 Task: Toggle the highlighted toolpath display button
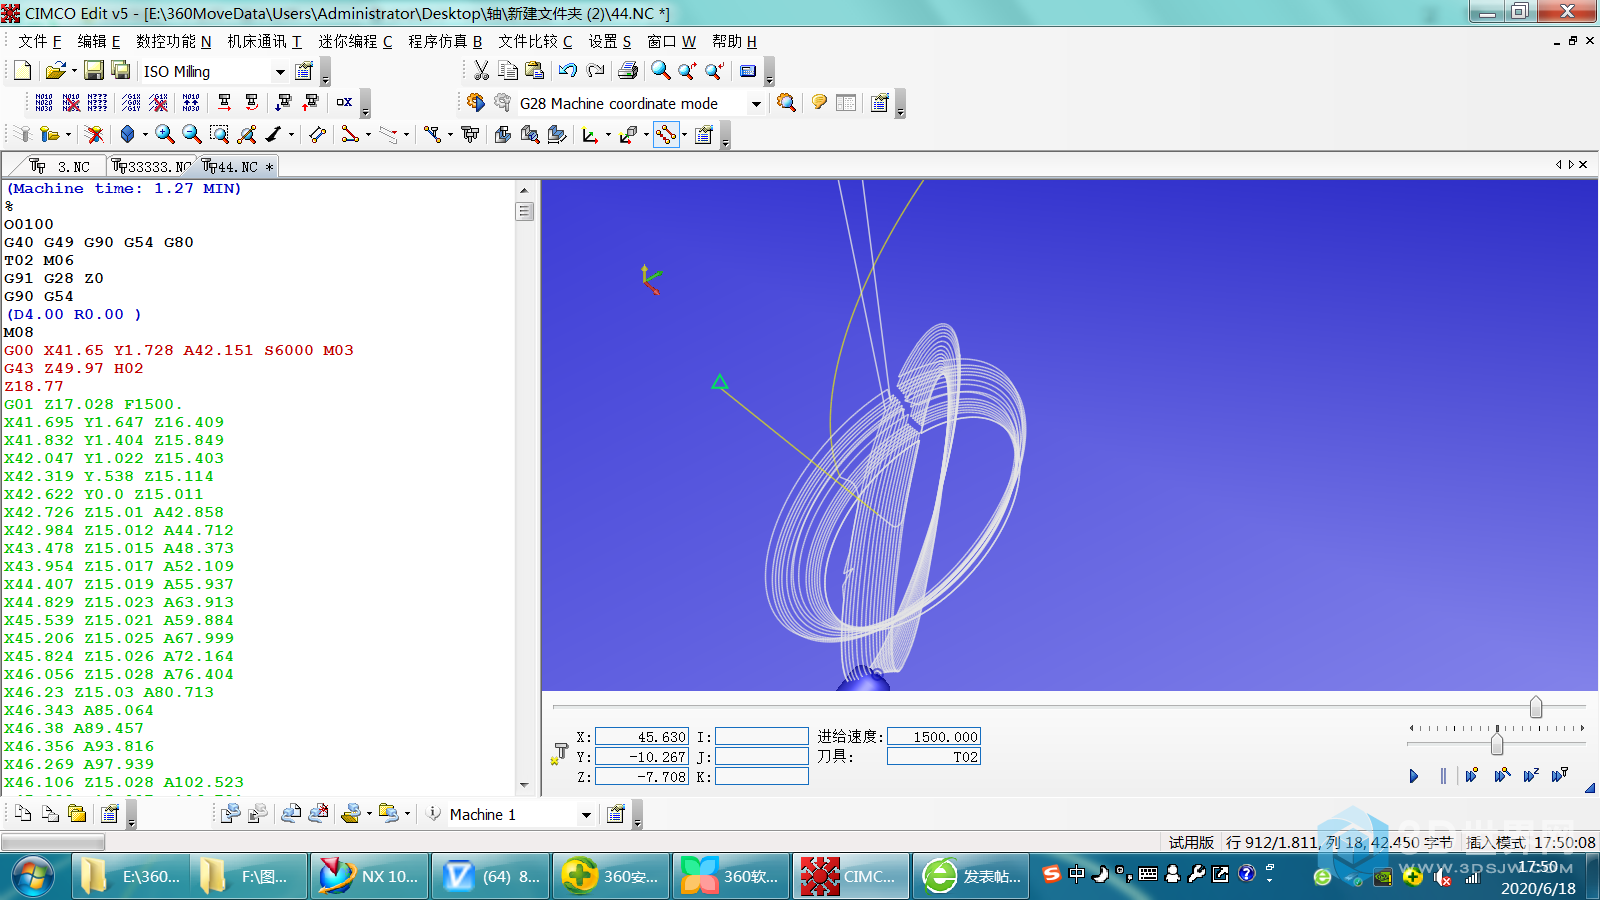(x=666, y=135)
